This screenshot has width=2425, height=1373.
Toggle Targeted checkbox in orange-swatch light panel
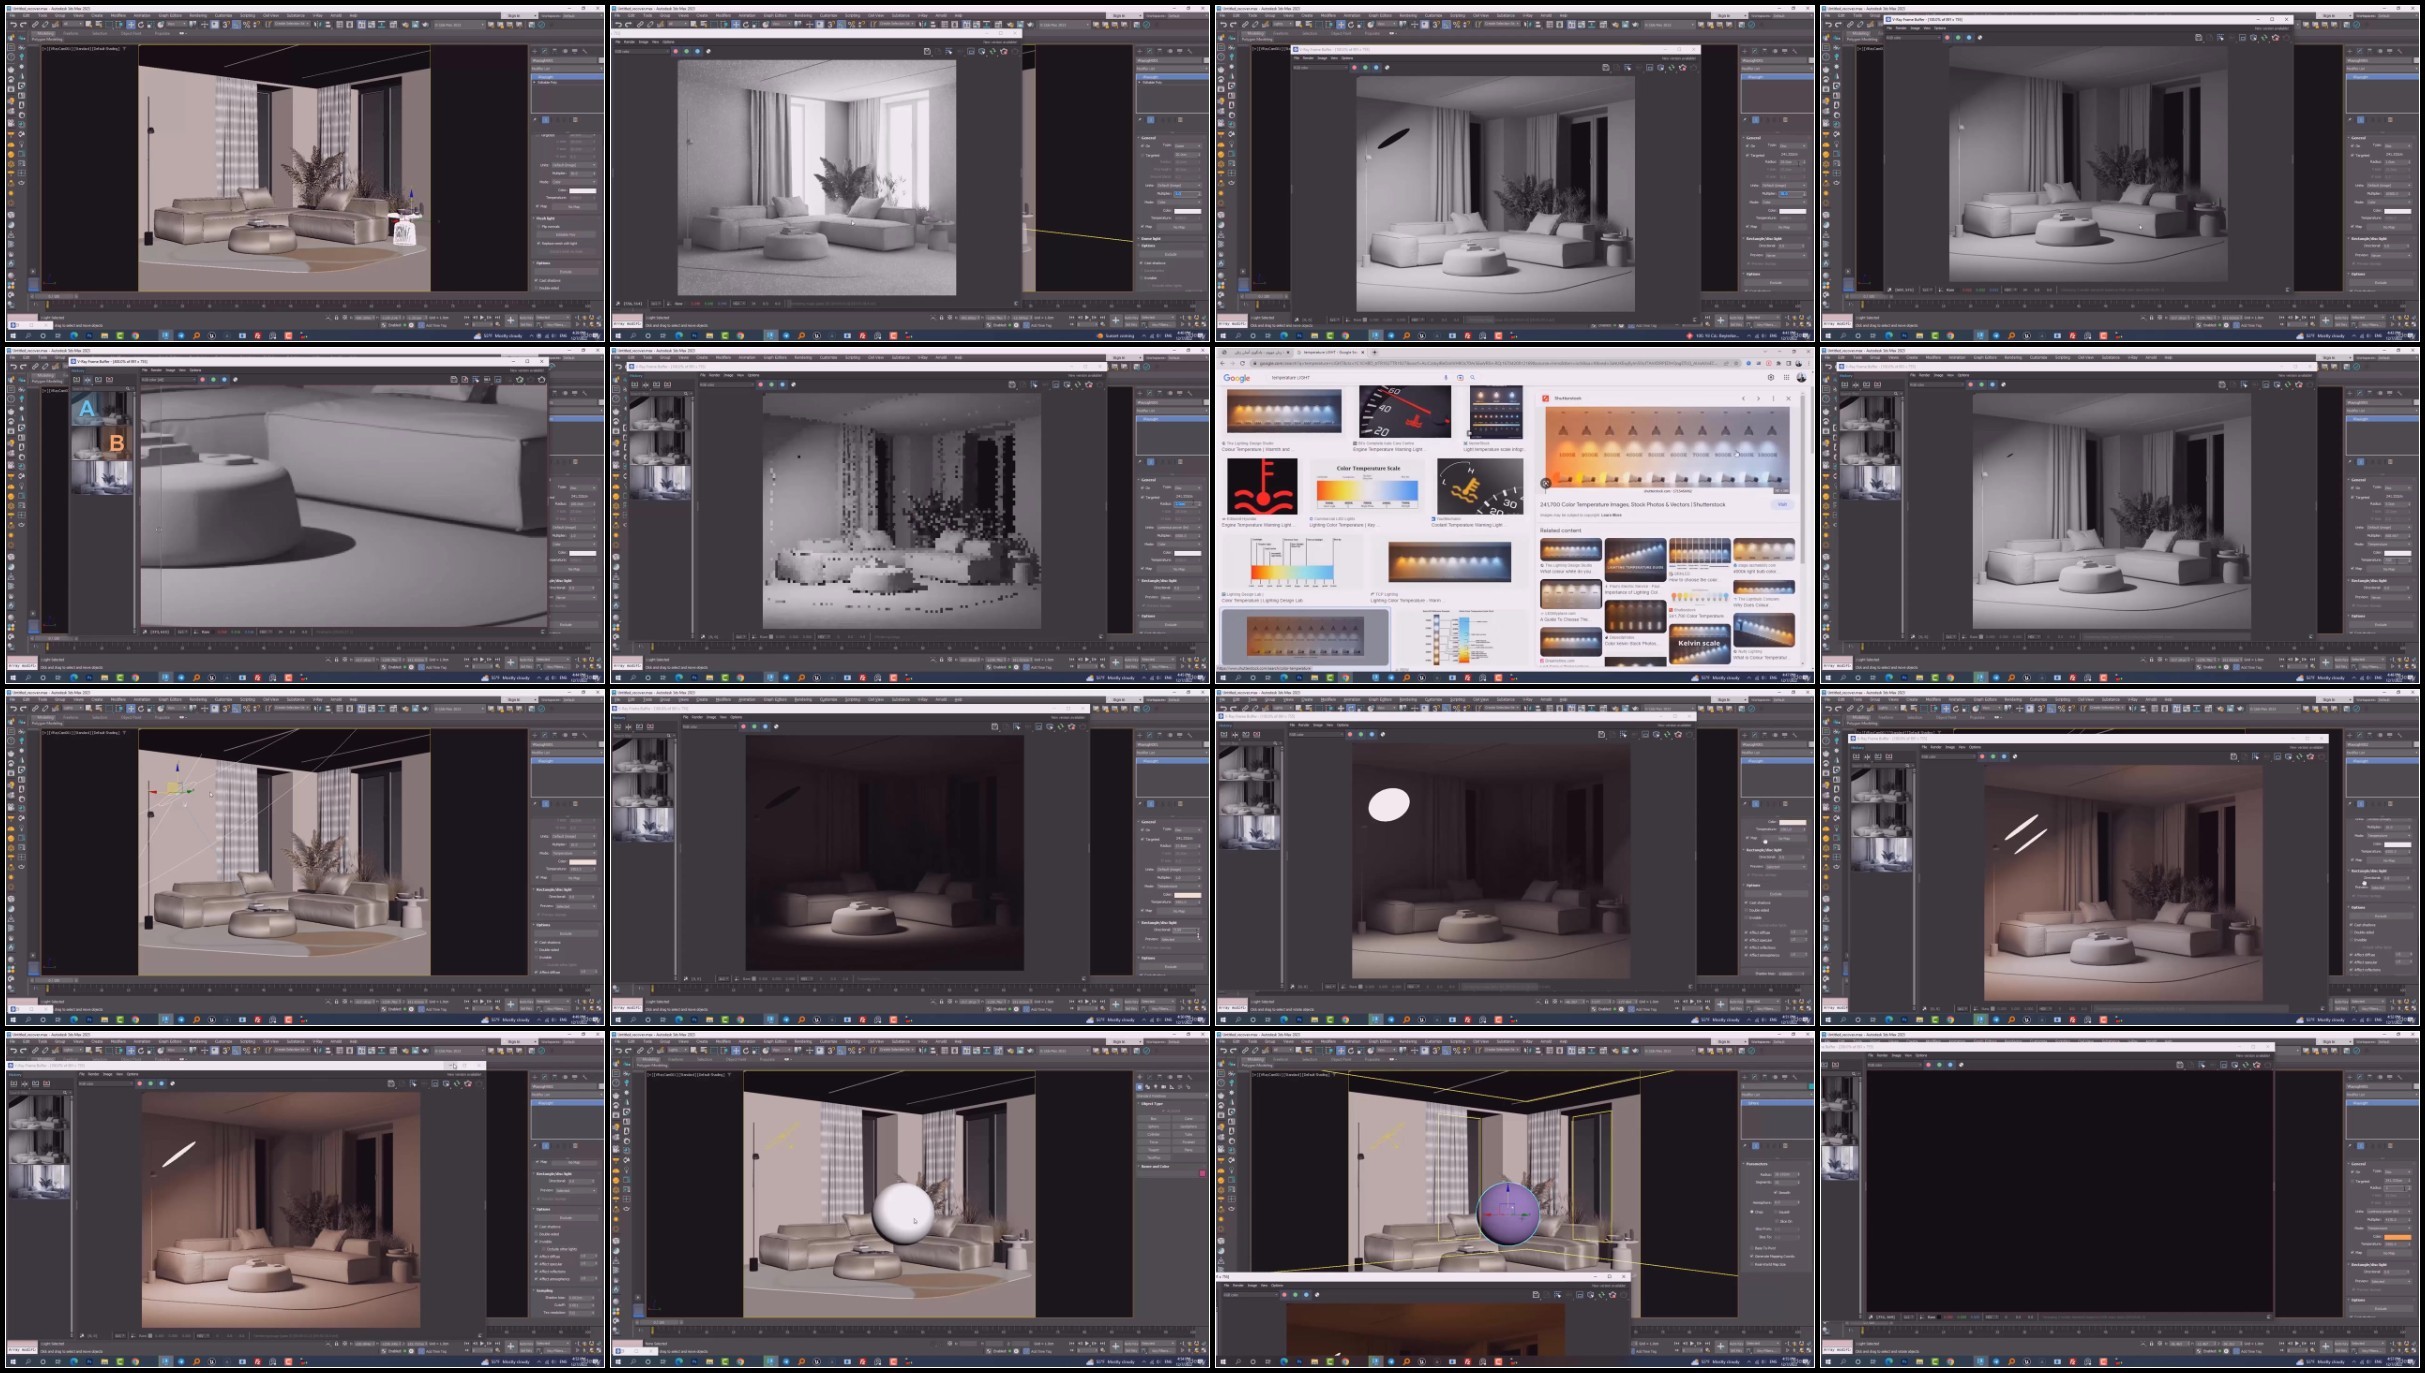pyautogui.click(x=2352, y=1181)
